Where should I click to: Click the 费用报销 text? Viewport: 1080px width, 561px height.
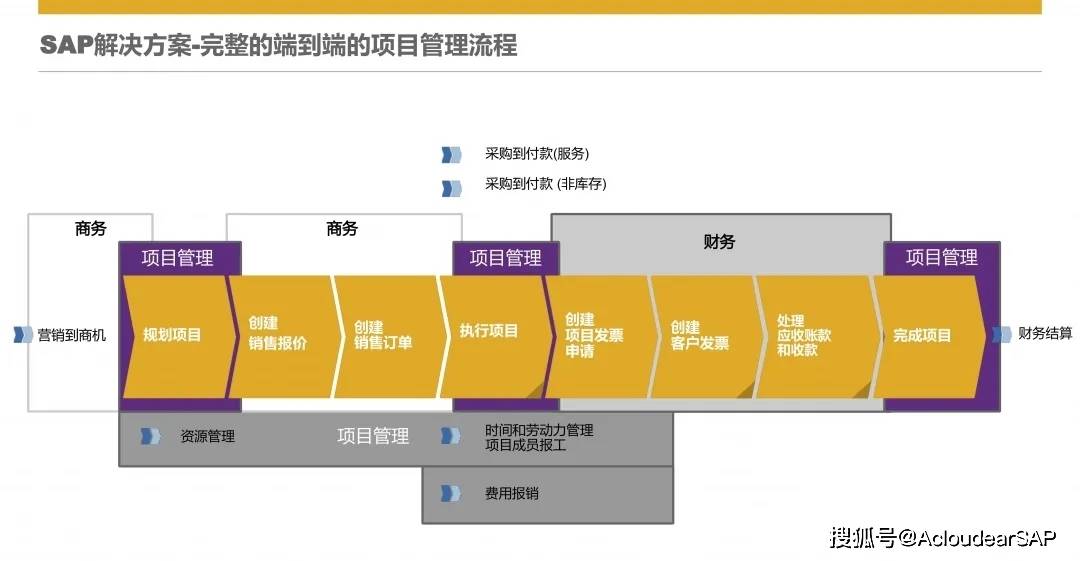511,493
